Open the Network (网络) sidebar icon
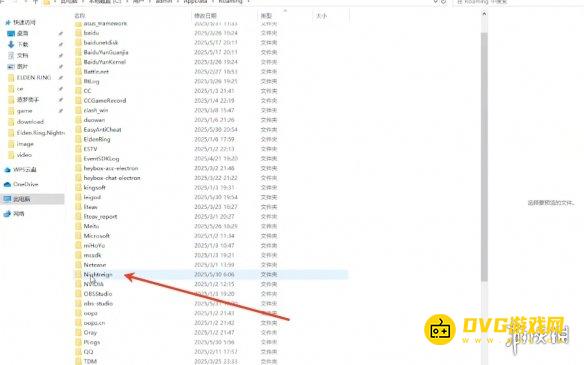Image resolution: width=584 pixels, height=365 pixels. point(7,214)
